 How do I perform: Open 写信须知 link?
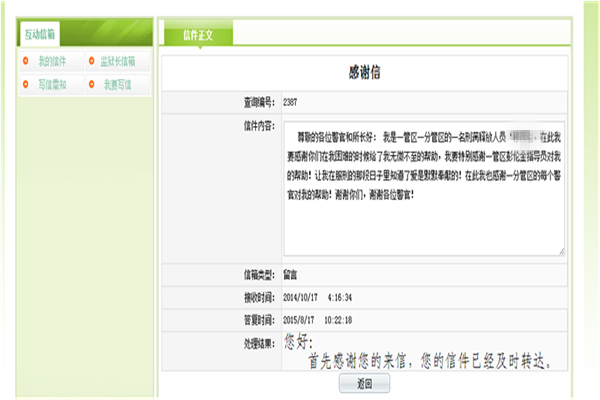52,85
